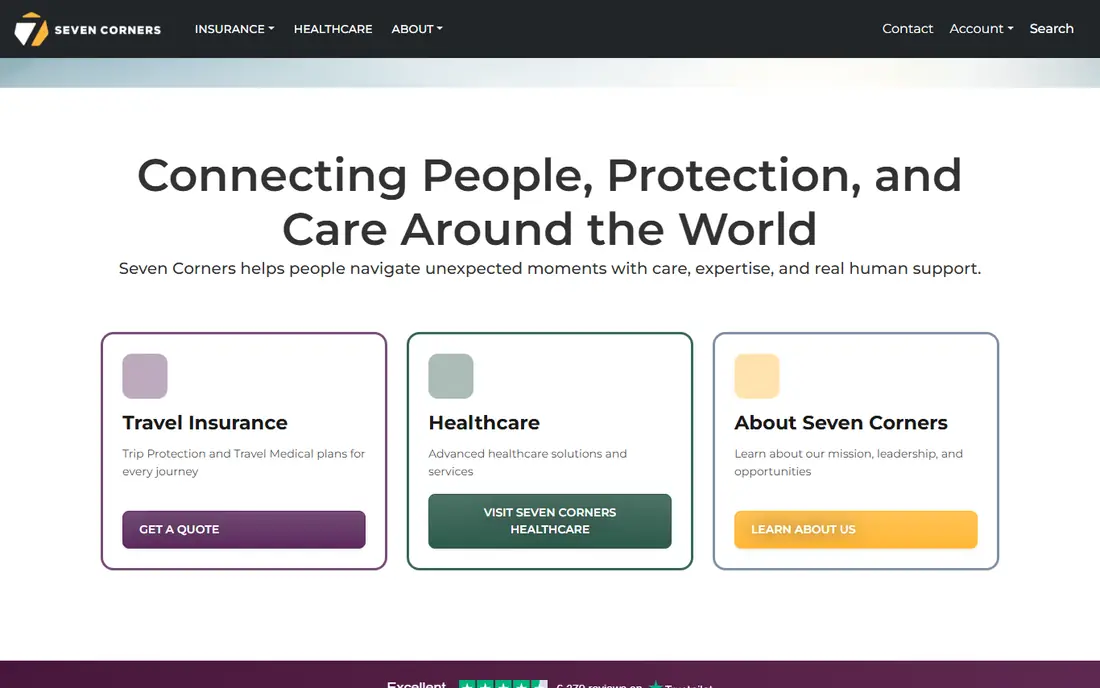Expand the Account dropdown
Viewport: 1100px width, 688px height.
981,29
